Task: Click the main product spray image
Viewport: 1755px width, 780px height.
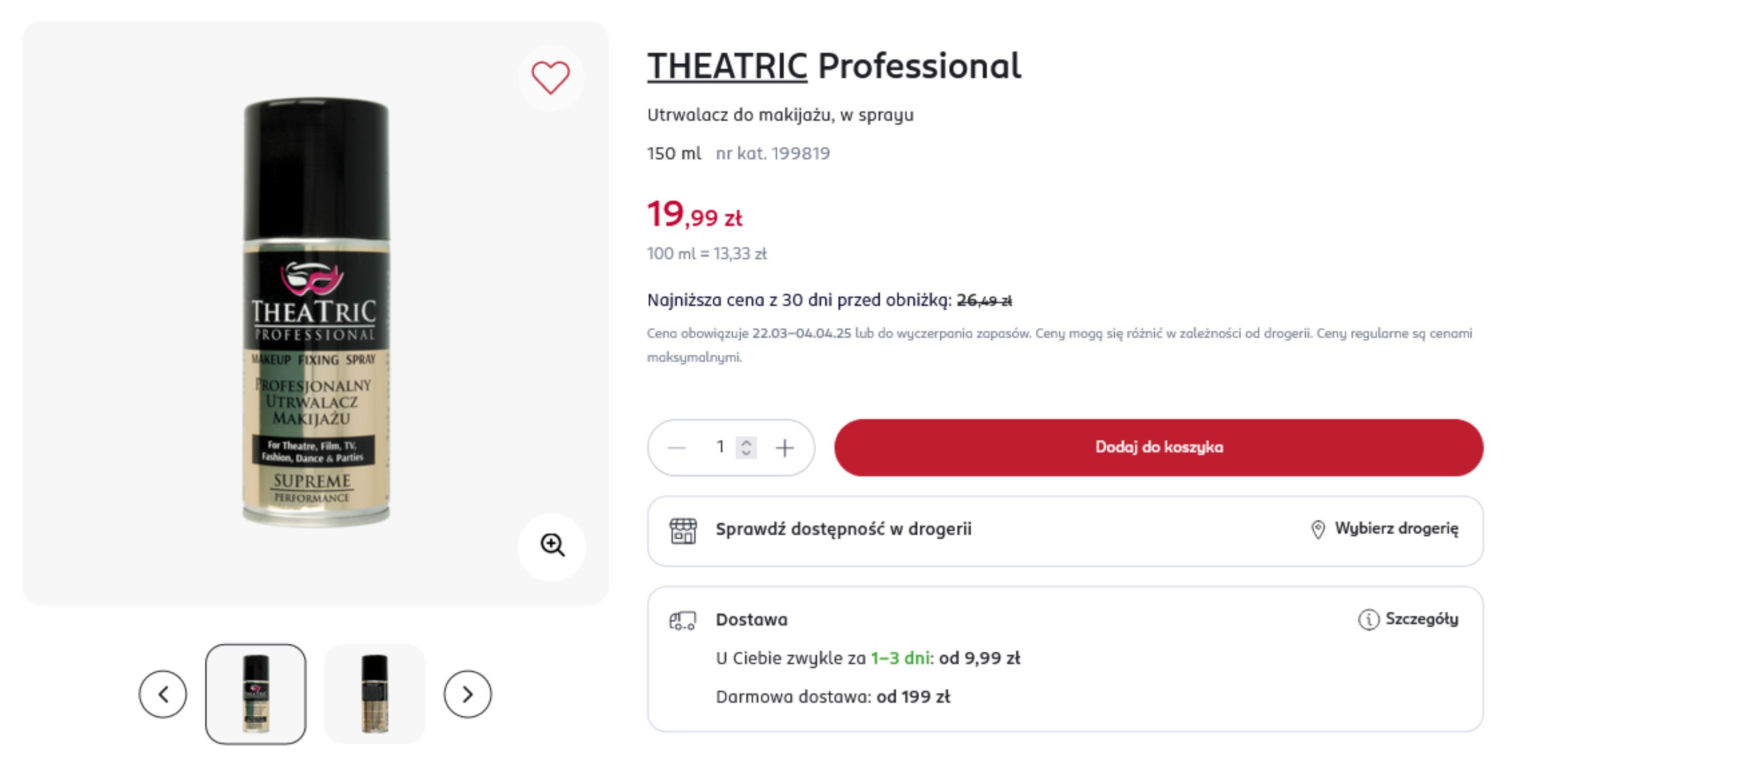Action: tap(315, 312)
